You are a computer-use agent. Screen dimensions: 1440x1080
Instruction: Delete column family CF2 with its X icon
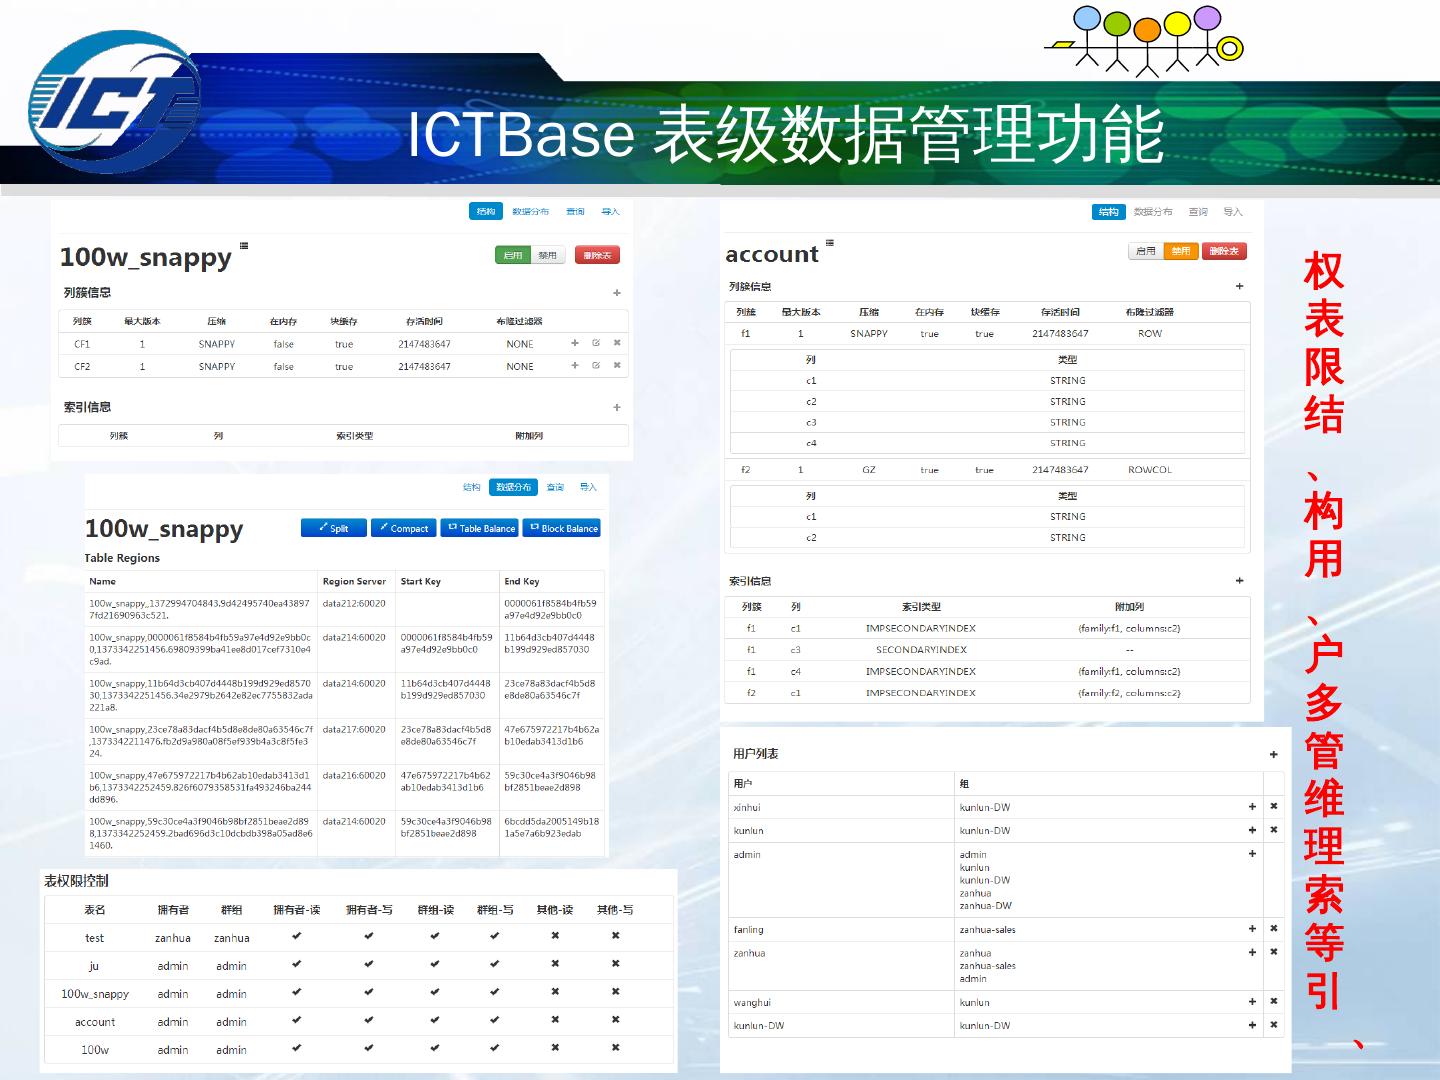[617, 366]
